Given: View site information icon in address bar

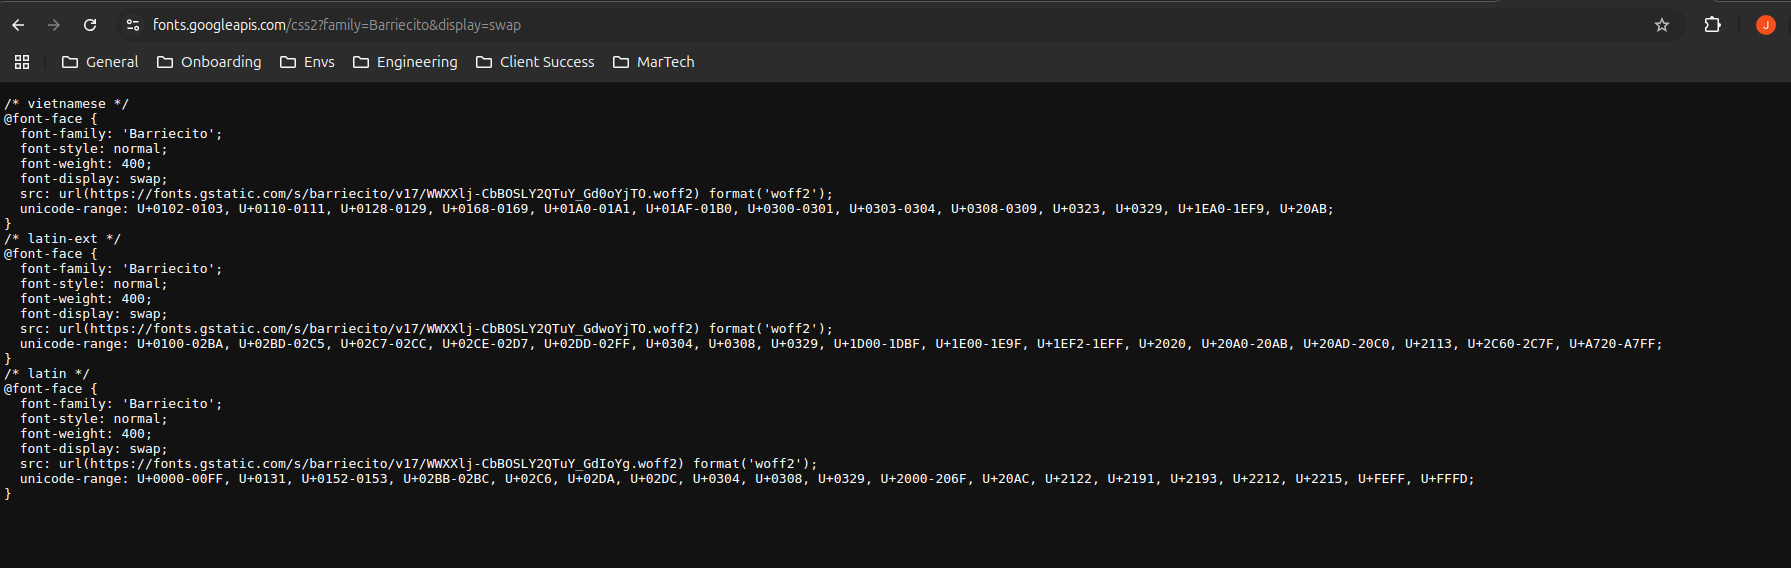Looking at the screenshot, I should [x=133, y=25].
